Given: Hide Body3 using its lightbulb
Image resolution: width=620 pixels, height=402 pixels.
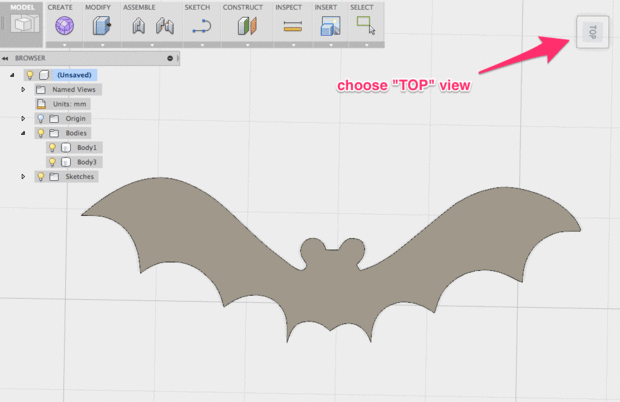Looking at the screenshot, I should (x=52, y=162).
